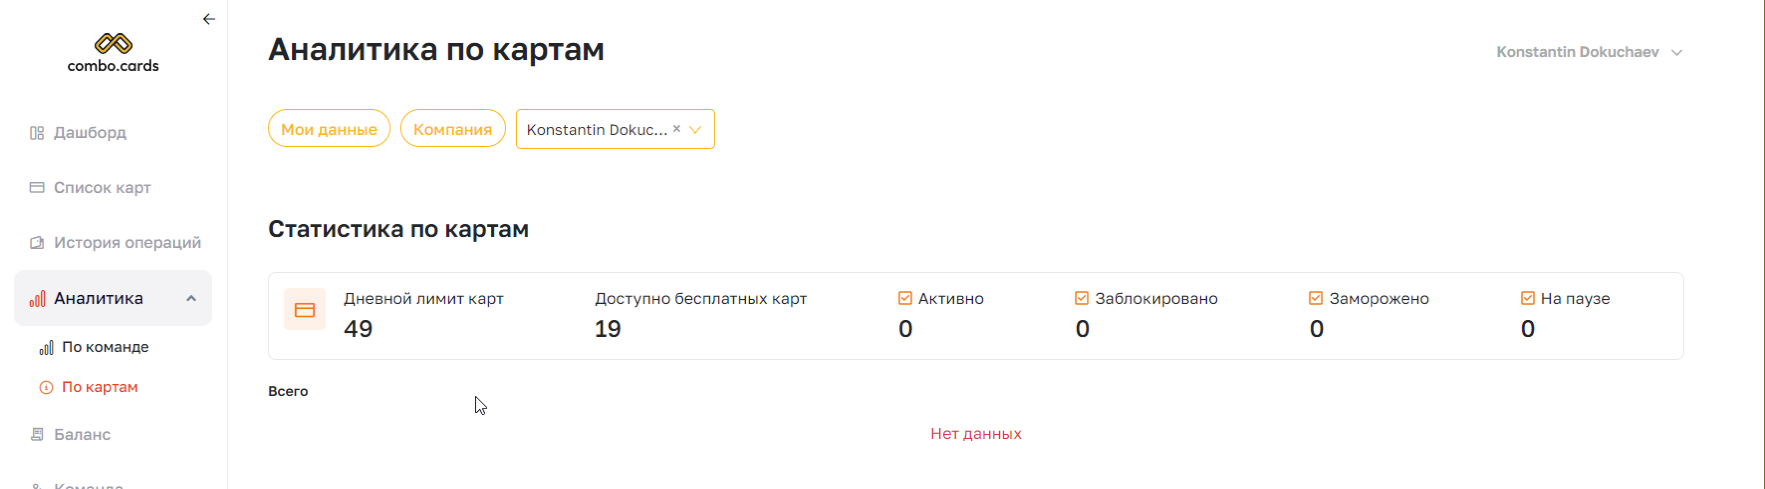1765x489 pixels.
Task: Toggle the Активно checkbox
Action: 905,298
